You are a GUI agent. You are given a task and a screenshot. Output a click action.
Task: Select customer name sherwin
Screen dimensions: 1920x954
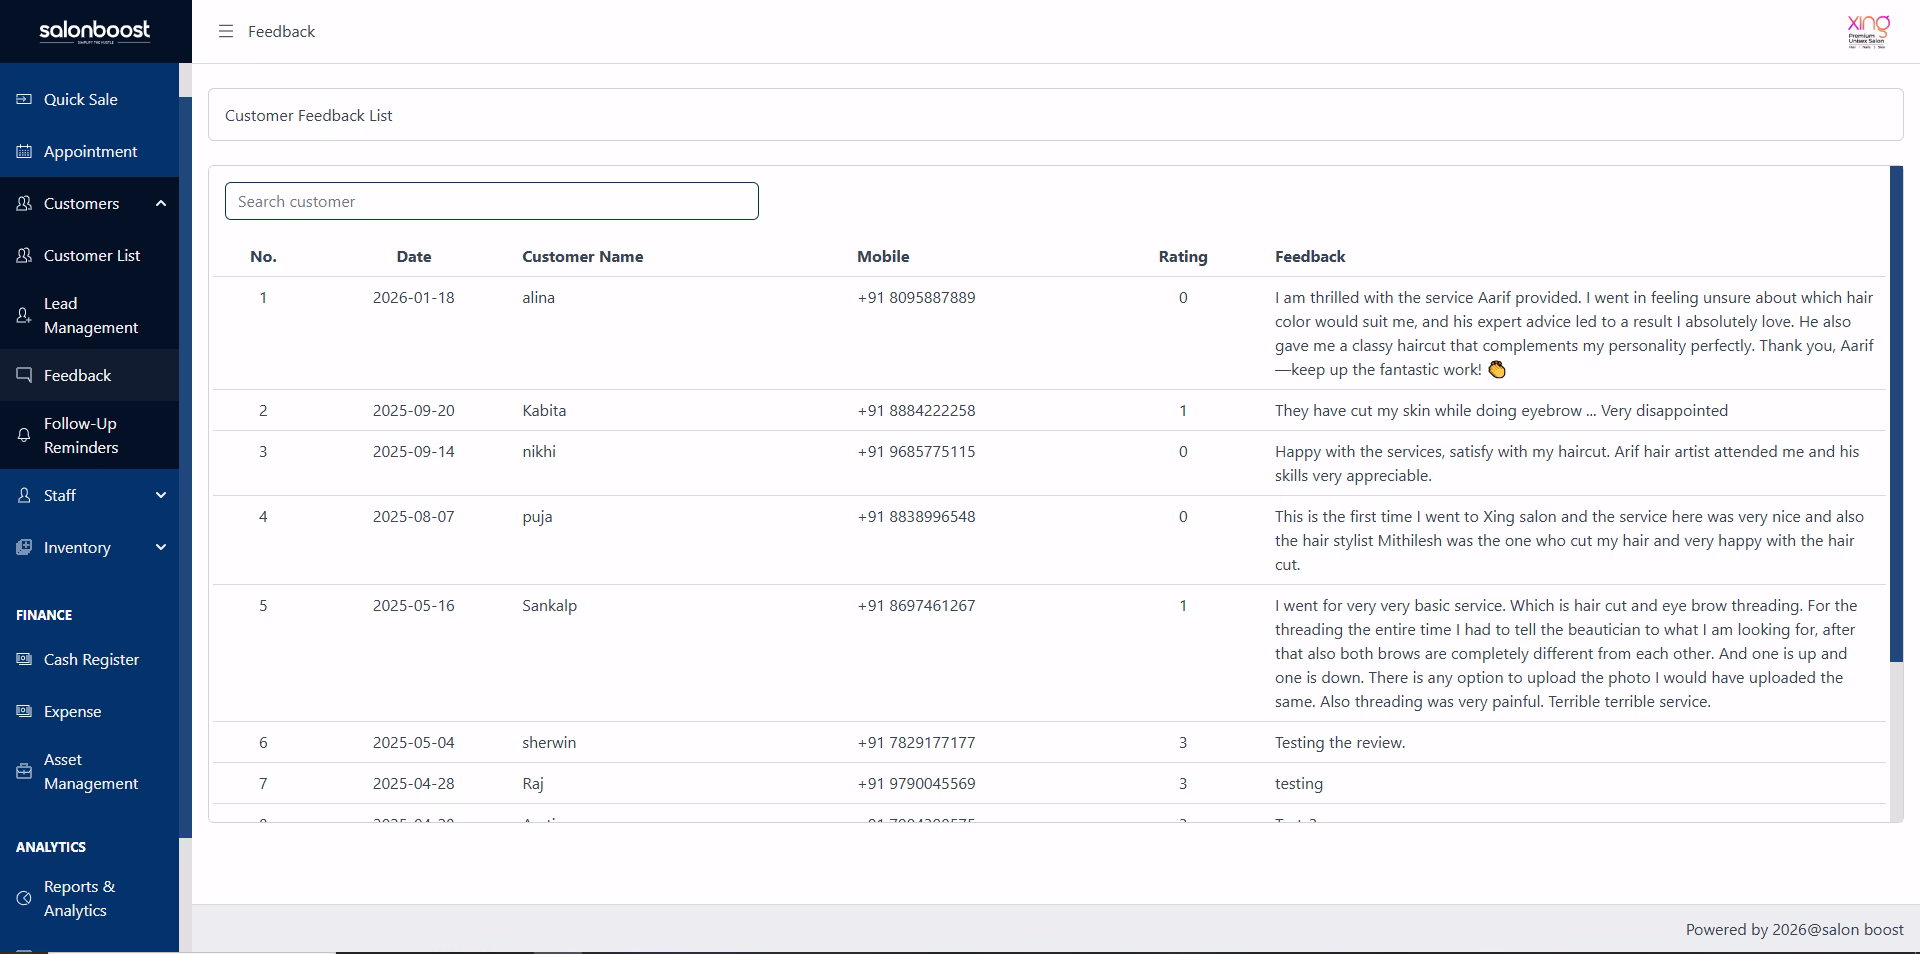(549, 742)
